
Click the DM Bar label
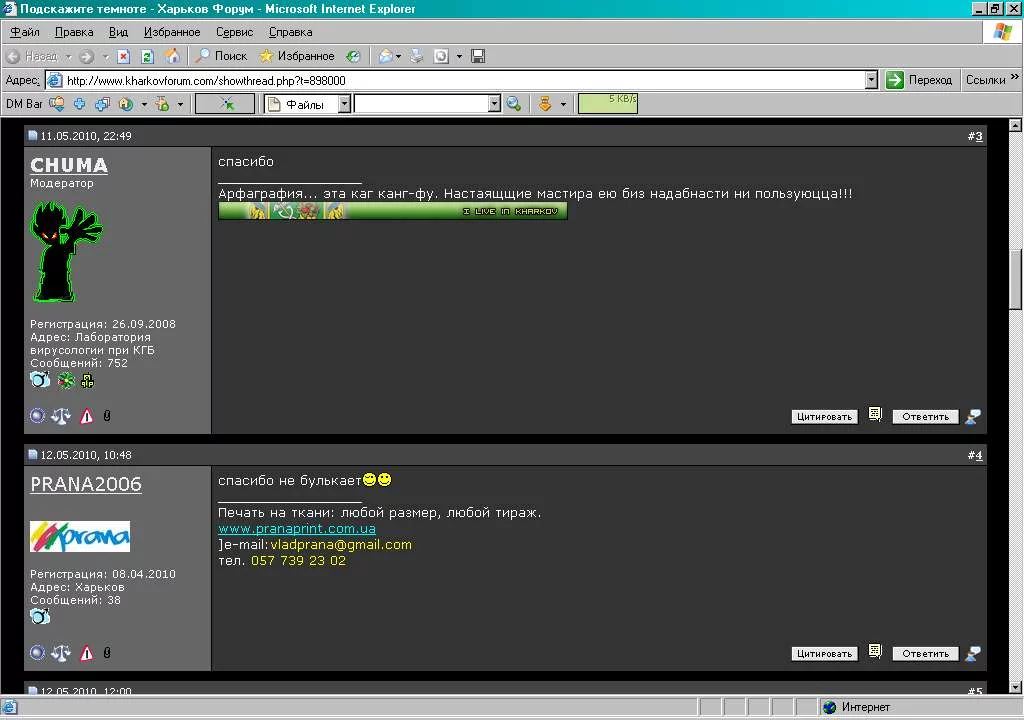tap(24, 104)
